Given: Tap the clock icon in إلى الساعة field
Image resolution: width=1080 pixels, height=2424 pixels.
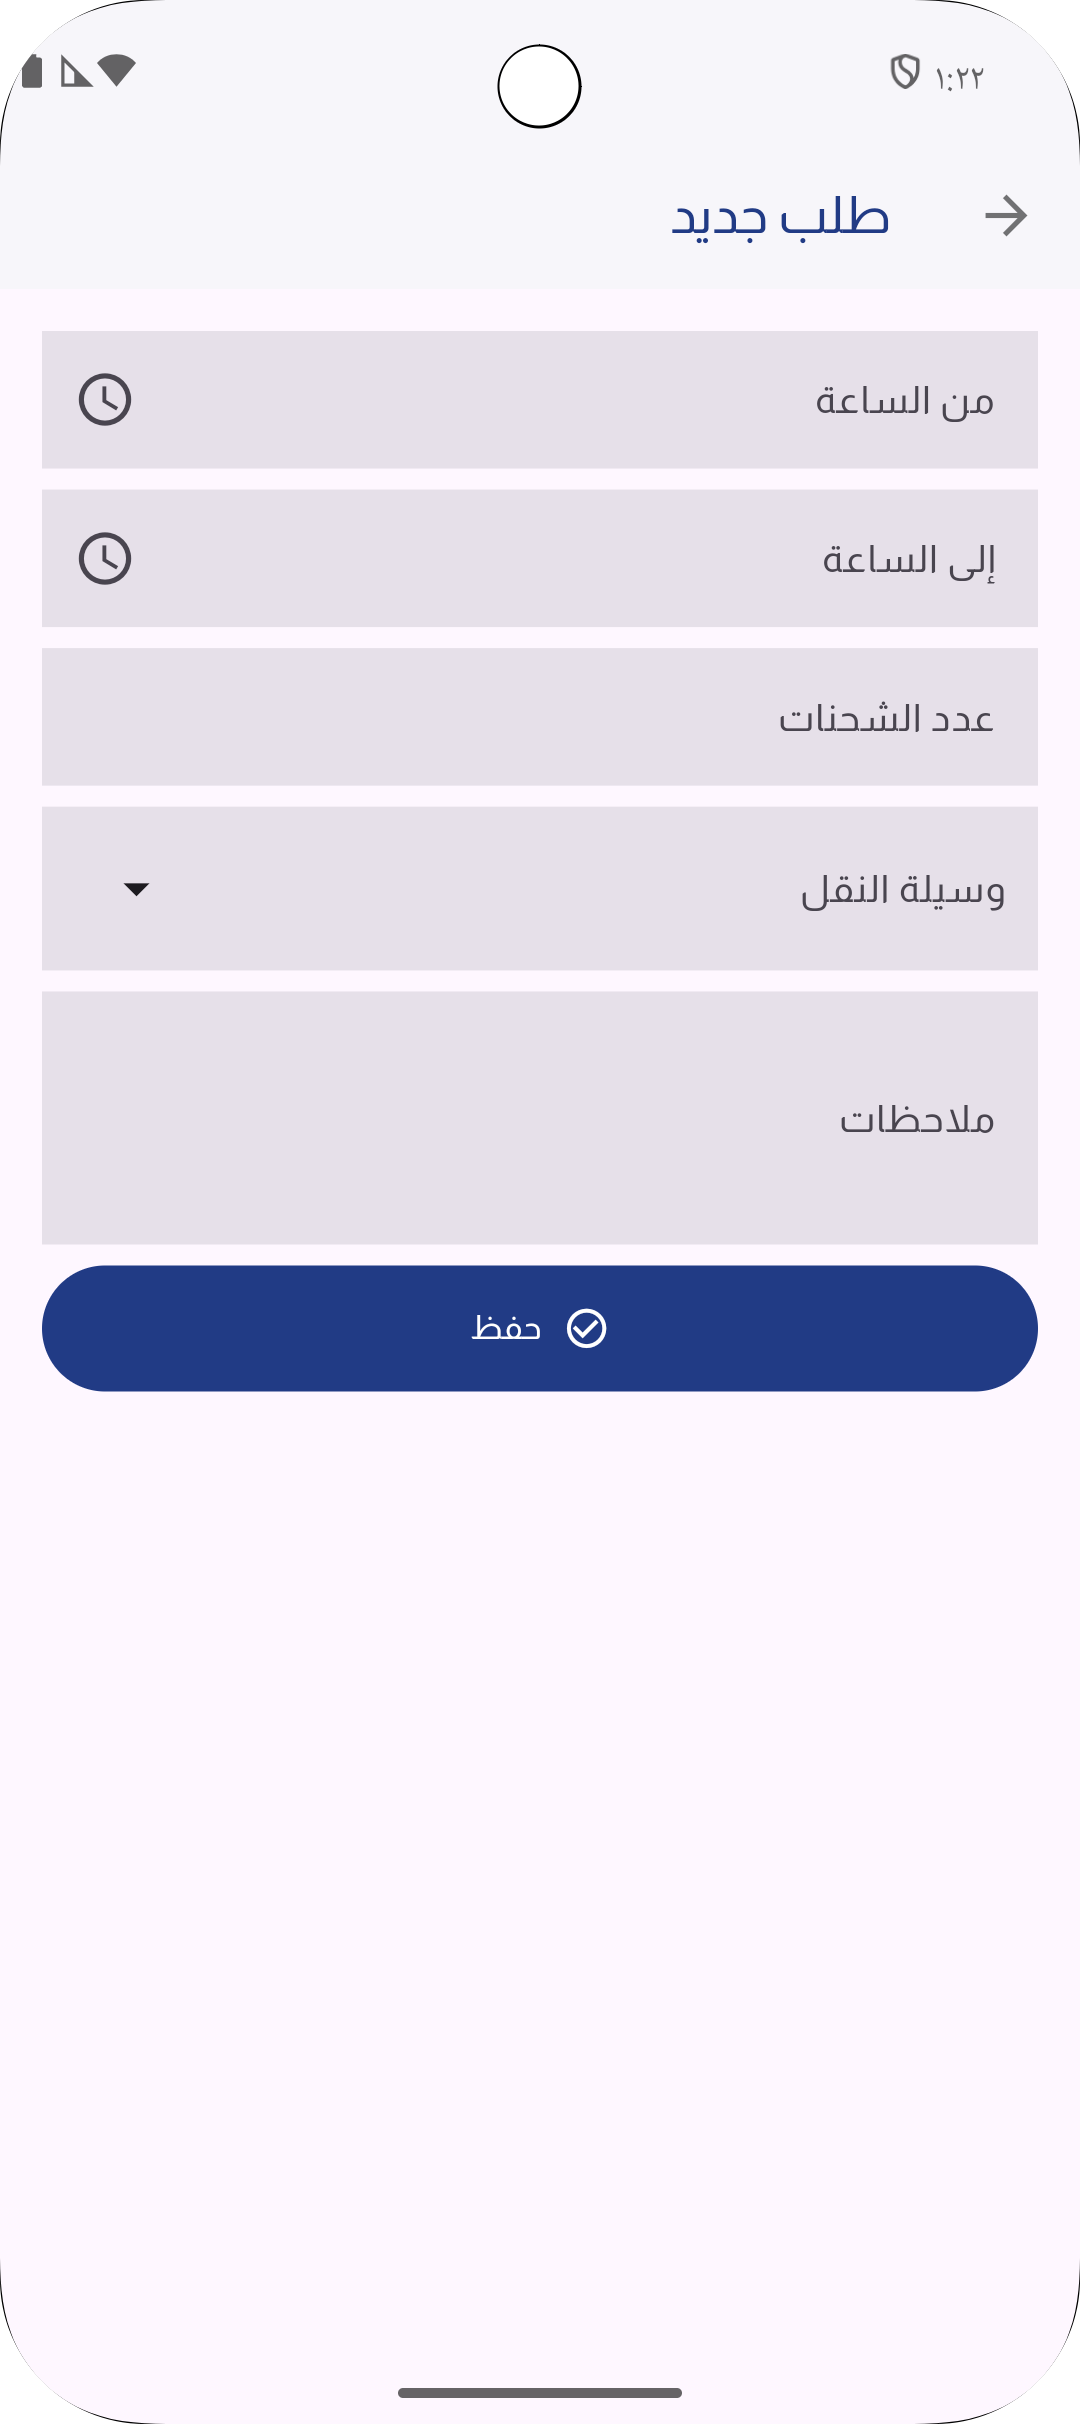Looking at the screenshot, I should tap(105, 558).
